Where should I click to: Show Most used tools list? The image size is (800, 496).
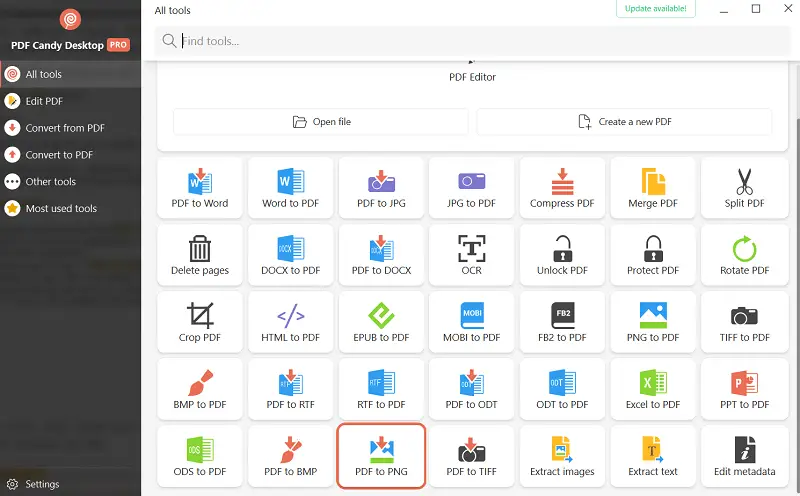coord(70,208)
